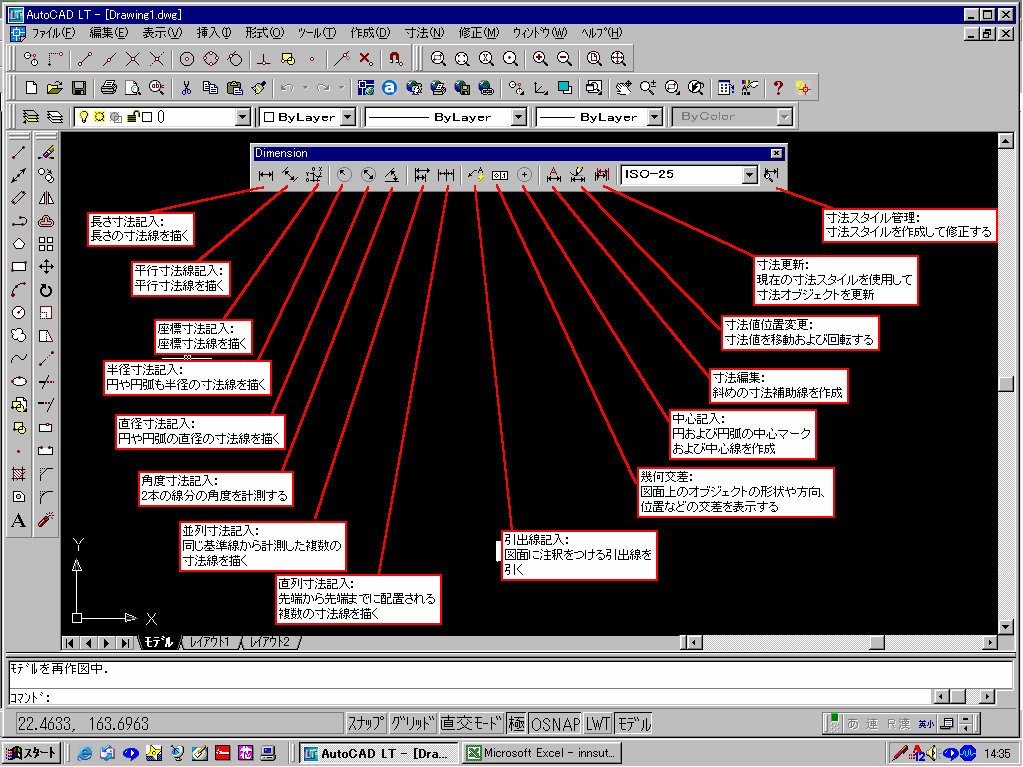Open the ファイル(F) menu
The image size is (1023, 767).
(53, 33)
